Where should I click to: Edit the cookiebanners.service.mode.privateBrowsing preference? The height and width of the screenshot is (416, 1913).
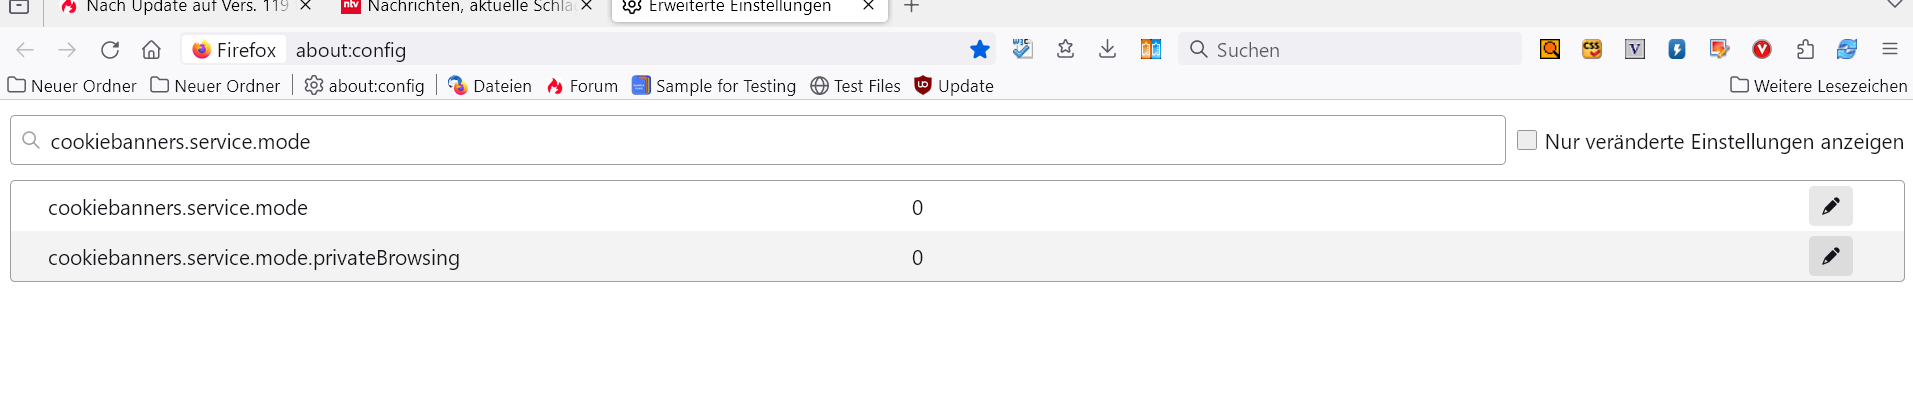(x=1830, y=256)
